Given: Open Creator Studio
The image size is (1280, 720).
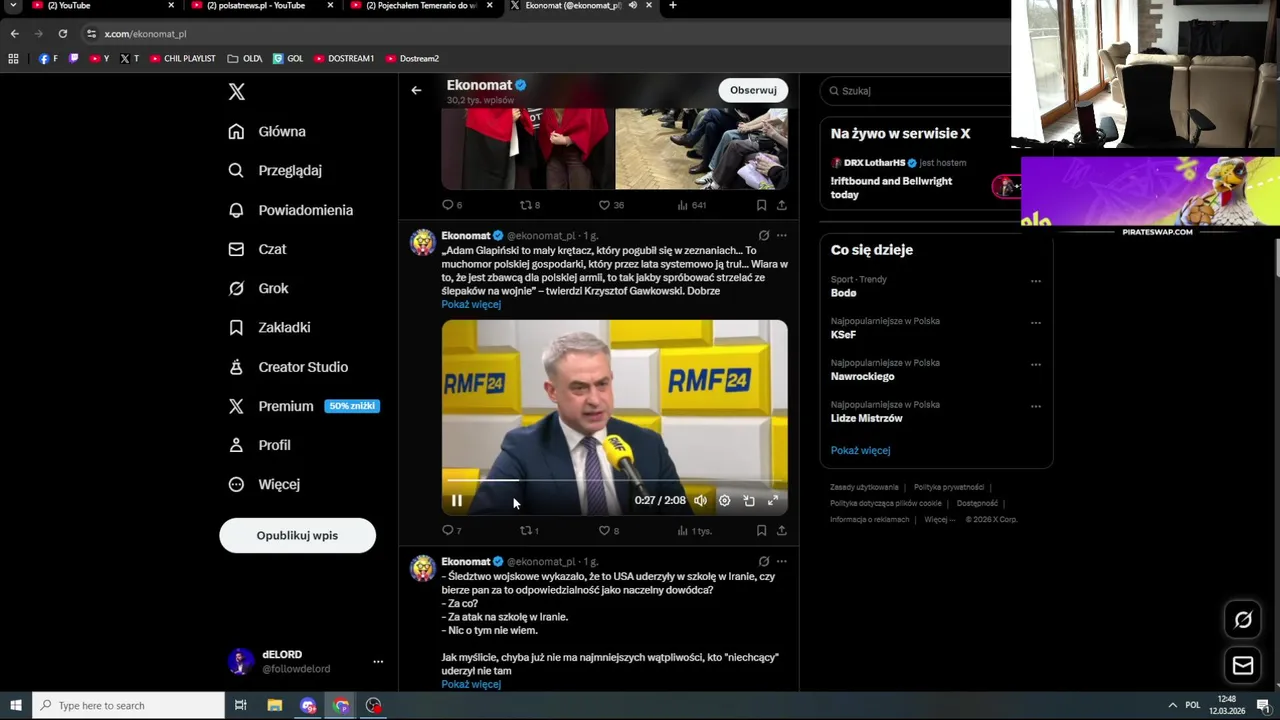Looking at the screenshot, I should pyautogui.click(x=288, y=367).
